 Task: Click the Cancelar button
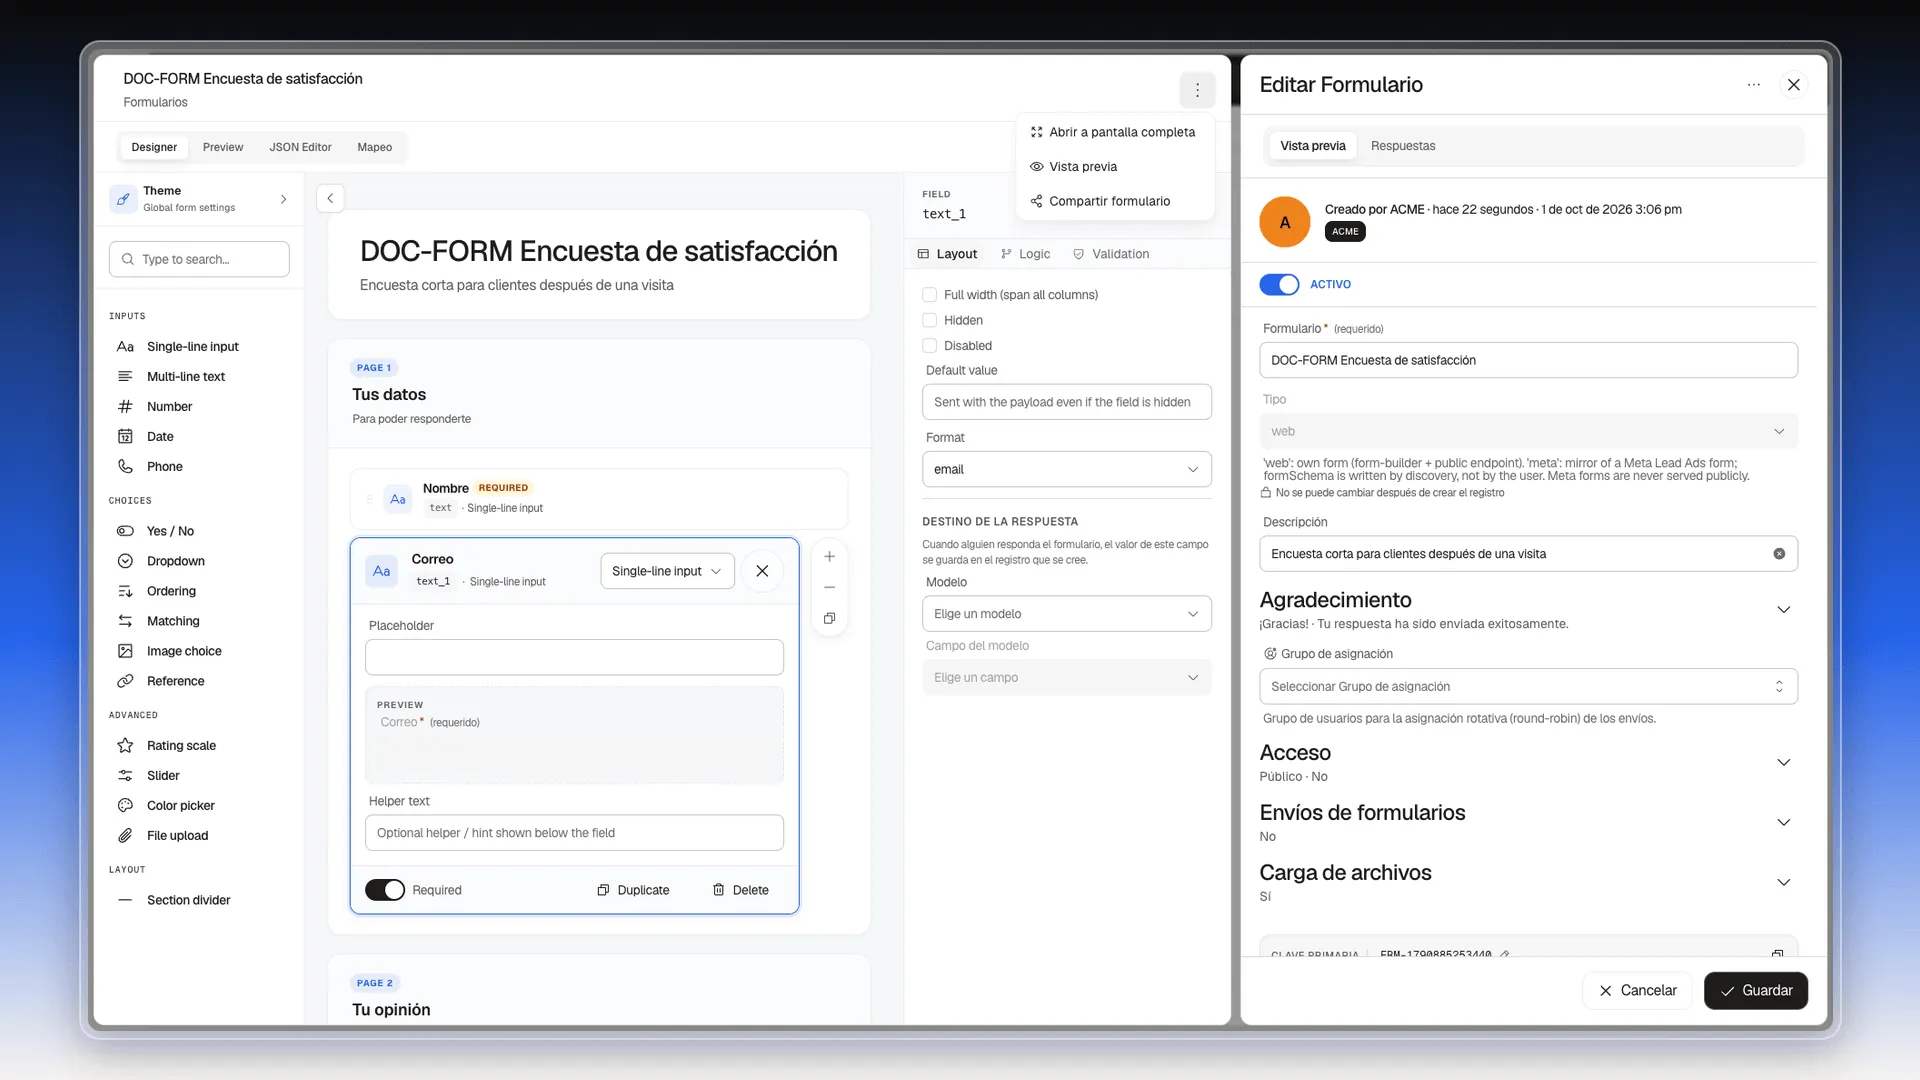[x=1637, y=991]
